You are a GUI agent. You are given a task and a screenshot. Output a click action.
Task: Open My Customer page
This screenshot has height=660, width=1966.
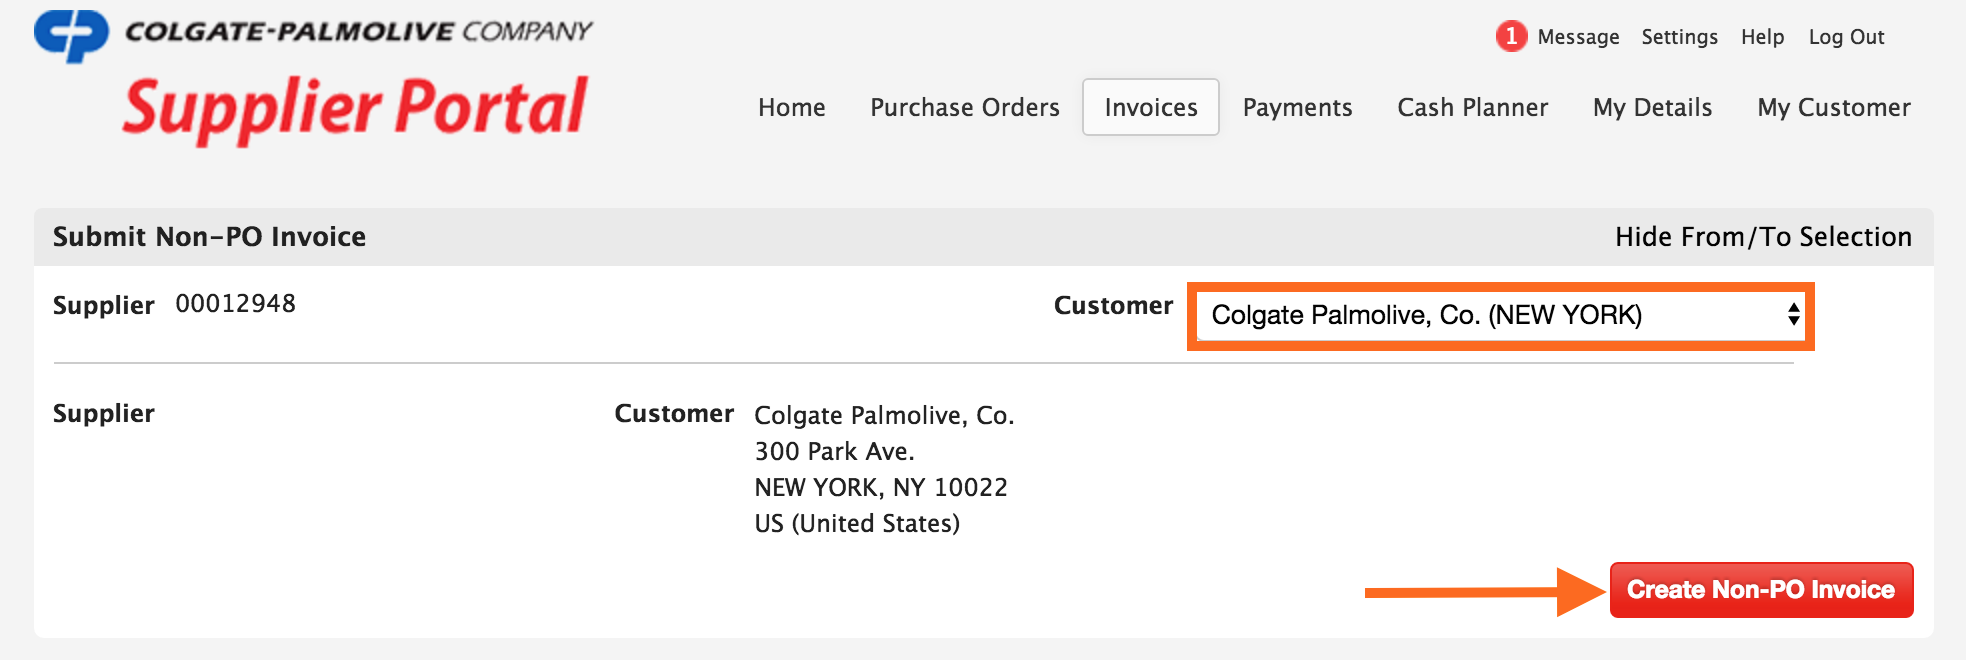[x=1833, y=107]
